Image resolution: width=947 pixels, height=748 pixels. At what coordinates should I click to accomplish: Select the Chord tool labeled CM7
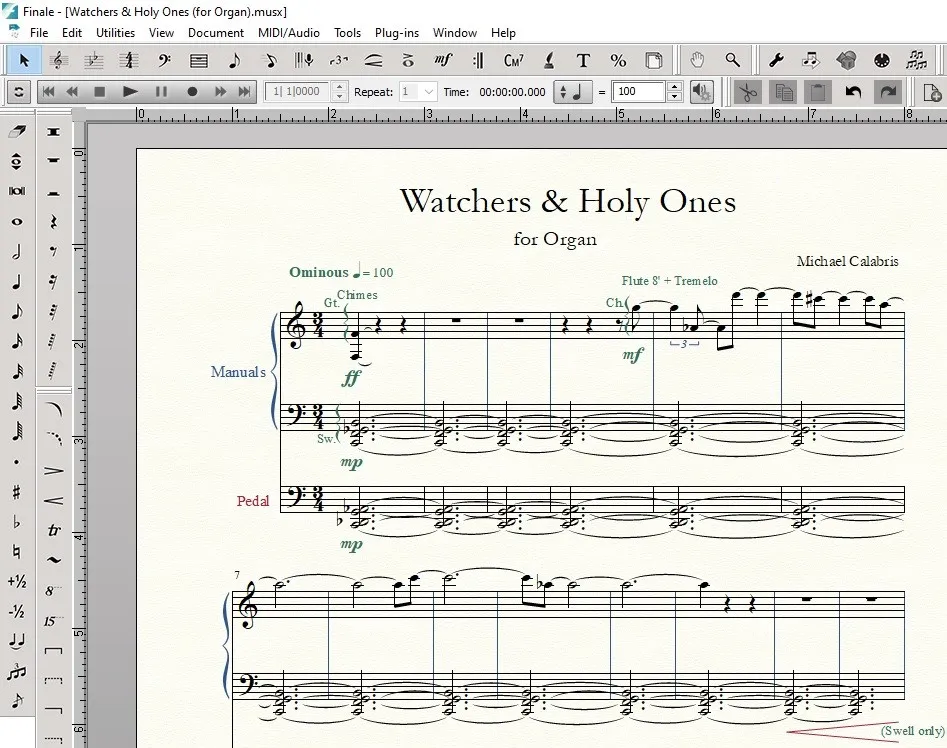[x=513, y=60]
